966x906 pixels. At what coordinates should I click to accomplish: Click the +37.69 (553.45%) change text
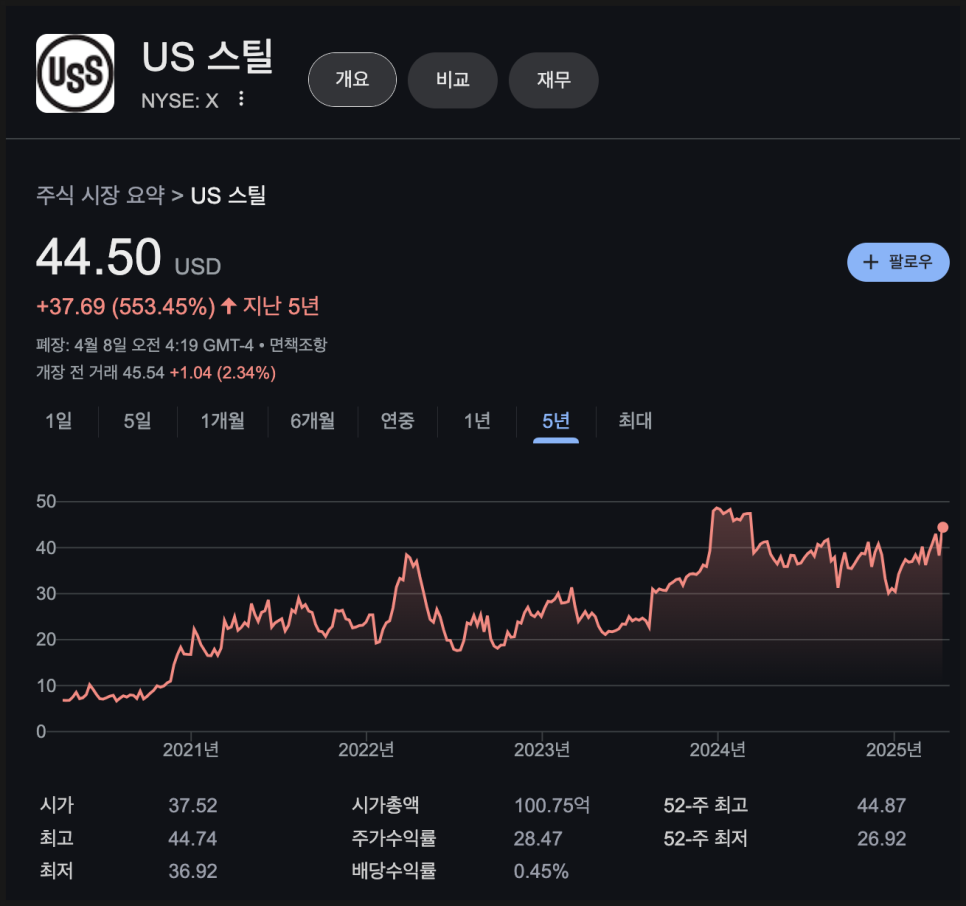point(126,306)
